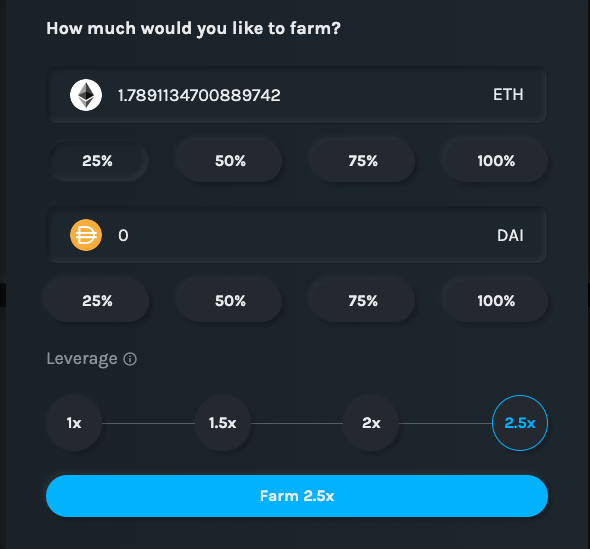
Task: Use 100% of ETH balance
Action: [496, 161]
